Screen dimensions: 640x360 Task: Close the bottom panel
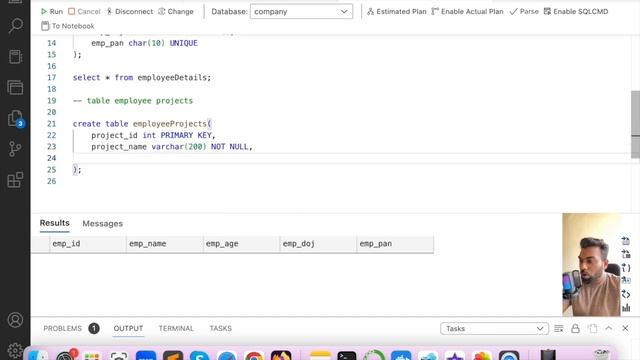[x=625, y=328]
